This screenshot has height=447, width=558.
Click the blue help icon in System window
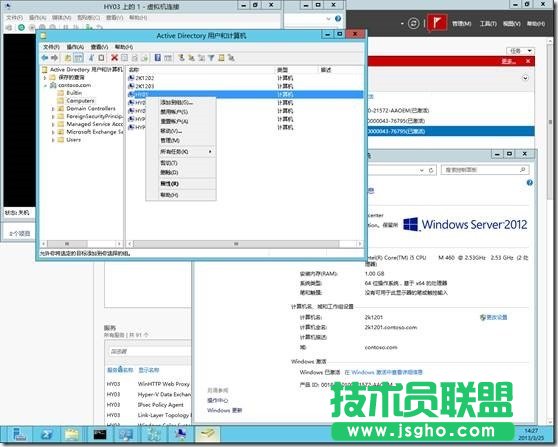530,183
